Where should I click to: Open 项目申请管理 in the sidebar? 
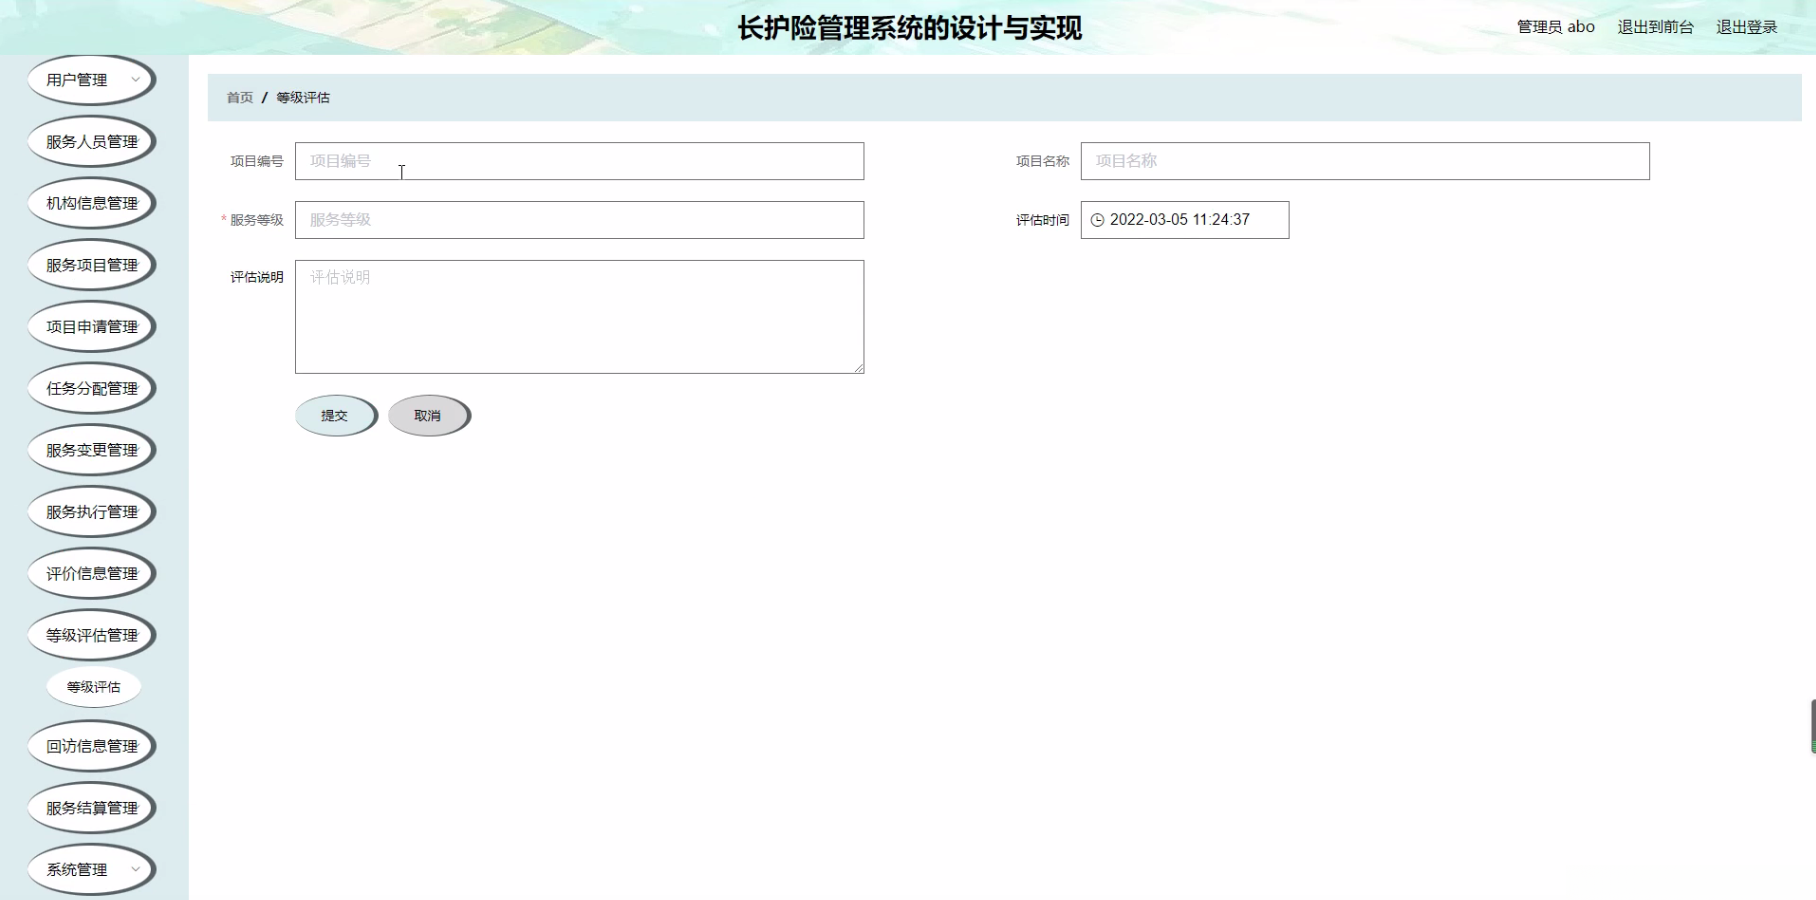[x=91, y=327]
